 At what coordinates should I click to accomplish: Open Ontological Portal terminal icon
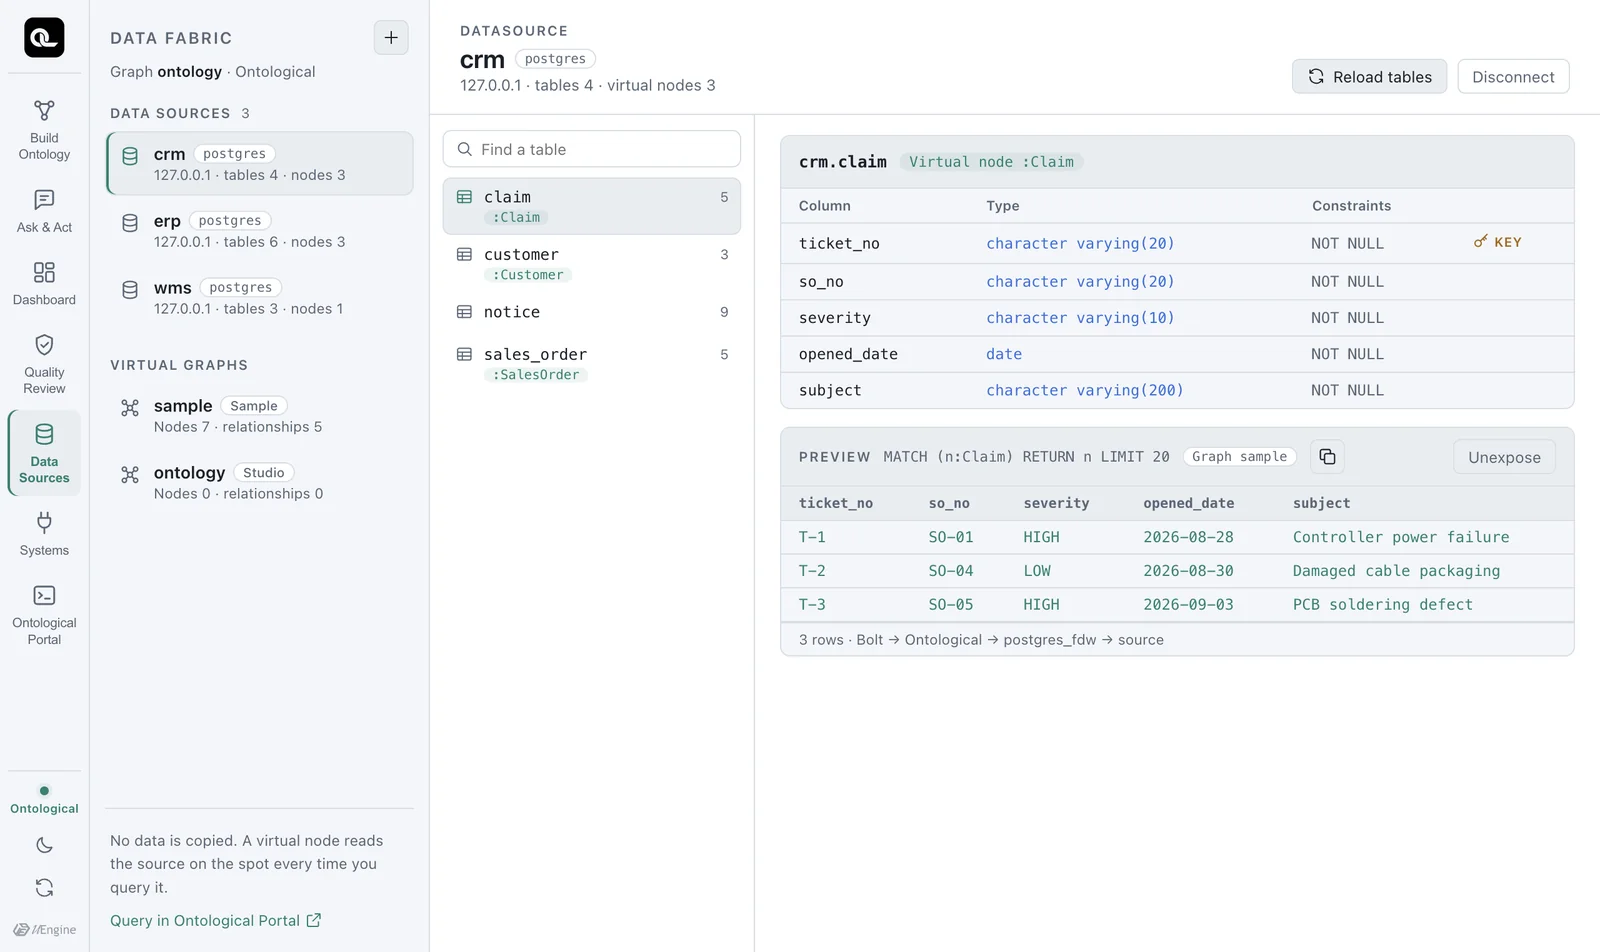44,595
